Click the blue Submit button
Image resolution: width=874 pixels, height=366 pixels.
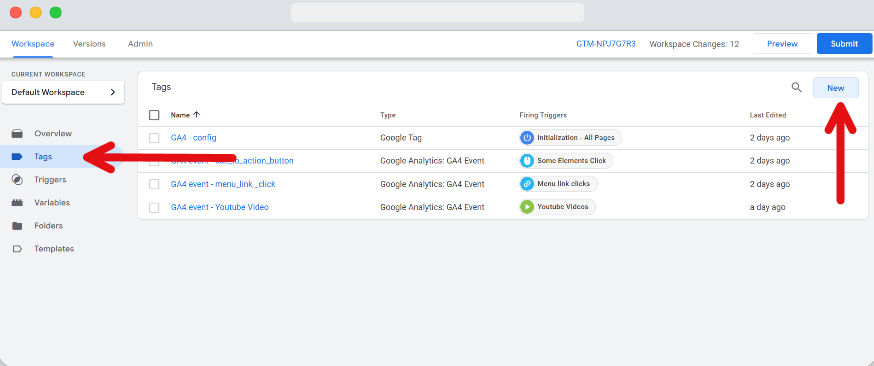pyautogui.click(x=844, y=43)
